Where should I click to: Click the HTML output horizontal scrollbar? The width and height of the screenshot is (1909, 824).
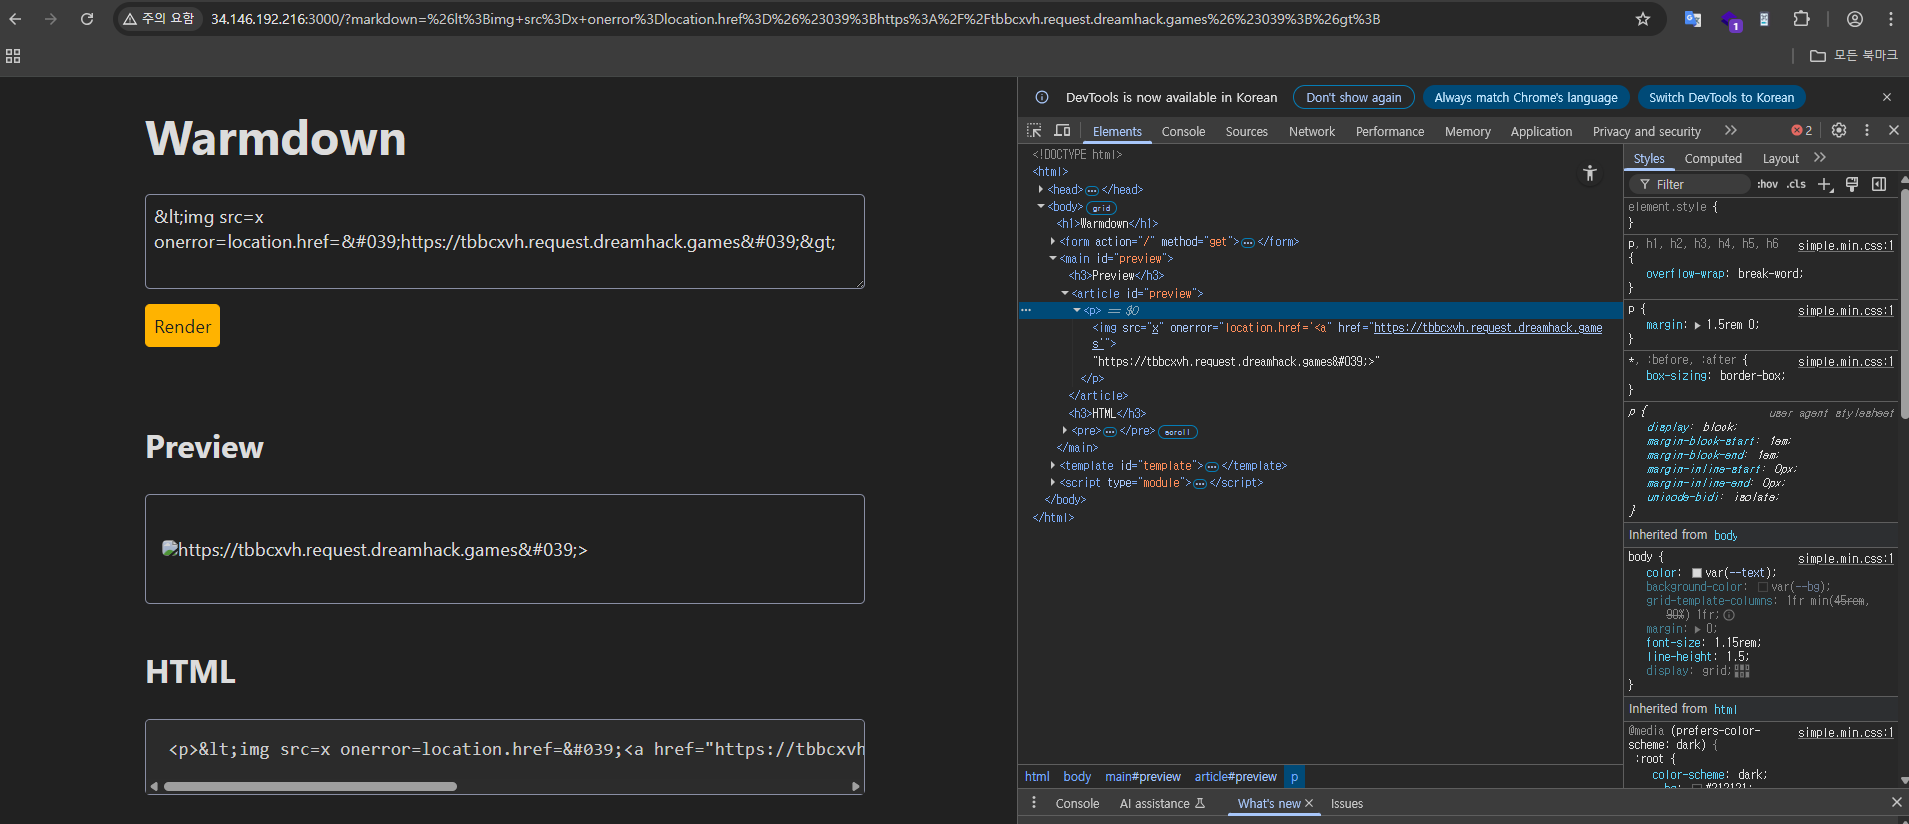click(310, 786)
